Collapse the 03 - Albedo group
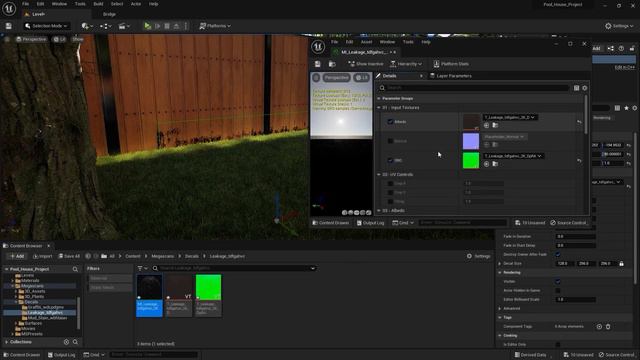The image size is (640, 360). [x=379, y=211]
